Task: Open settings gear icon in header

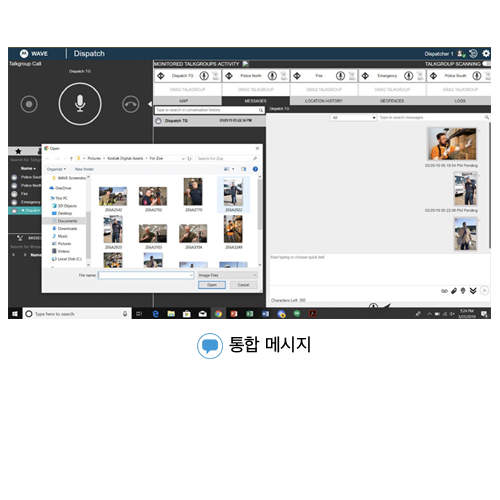Action: [486, 53]
